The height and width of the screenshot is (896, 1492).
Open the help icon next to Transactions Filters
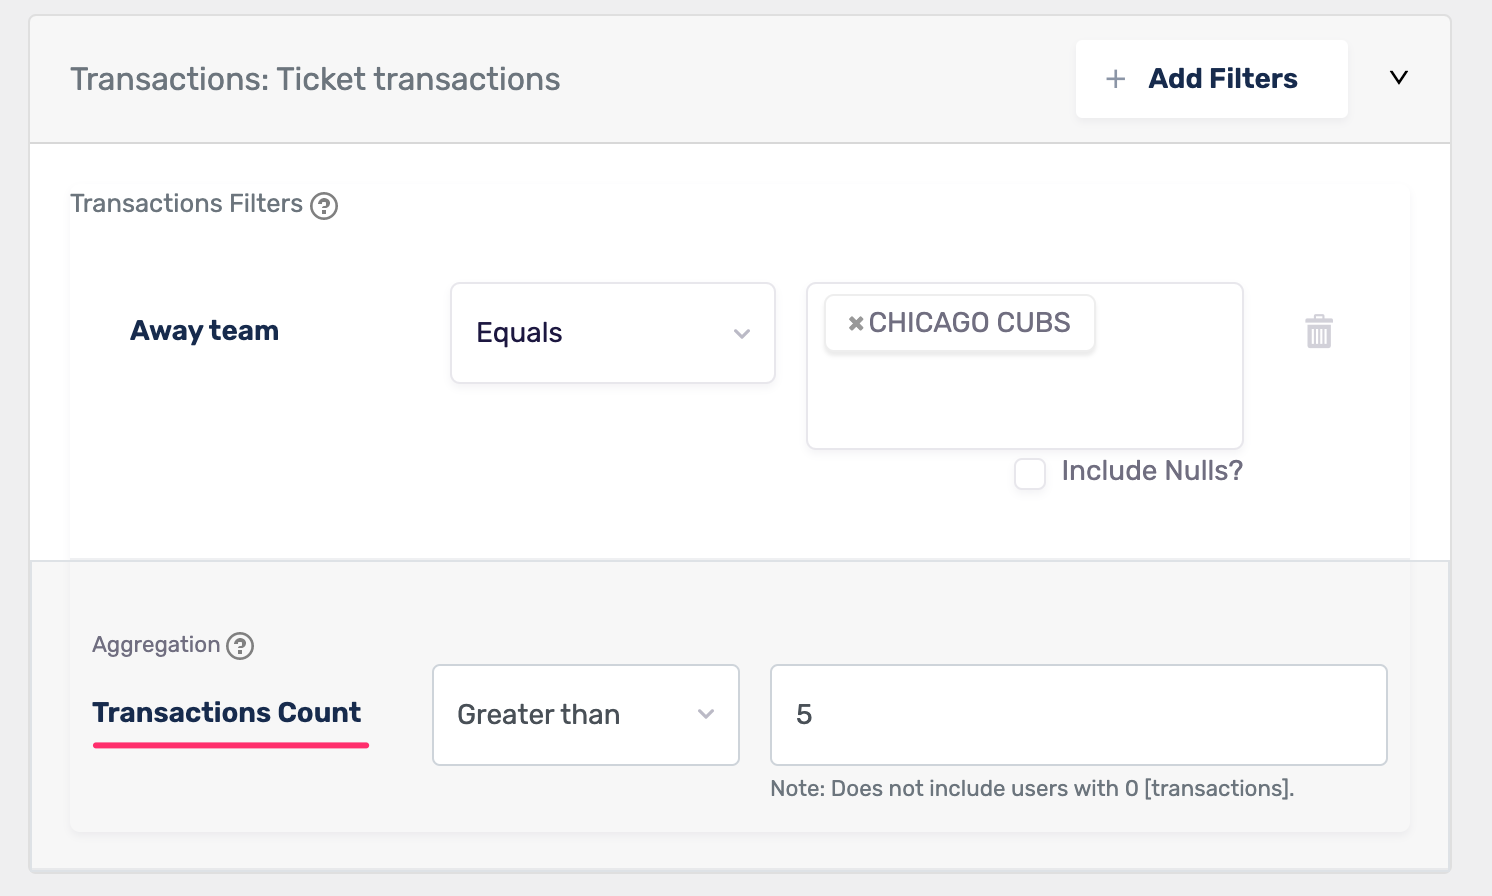324,206
